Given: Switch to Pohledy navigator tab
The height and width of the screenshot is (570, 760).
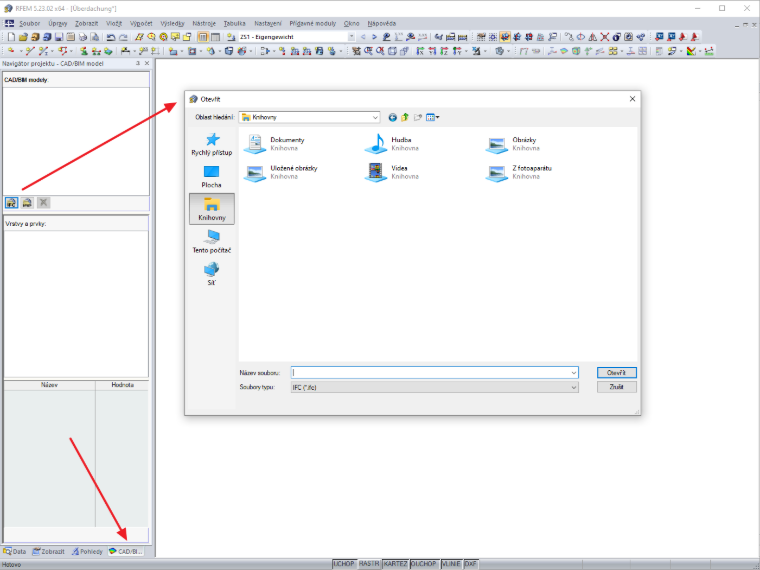Looking at the screenshot, I should [x=88, y=552].
